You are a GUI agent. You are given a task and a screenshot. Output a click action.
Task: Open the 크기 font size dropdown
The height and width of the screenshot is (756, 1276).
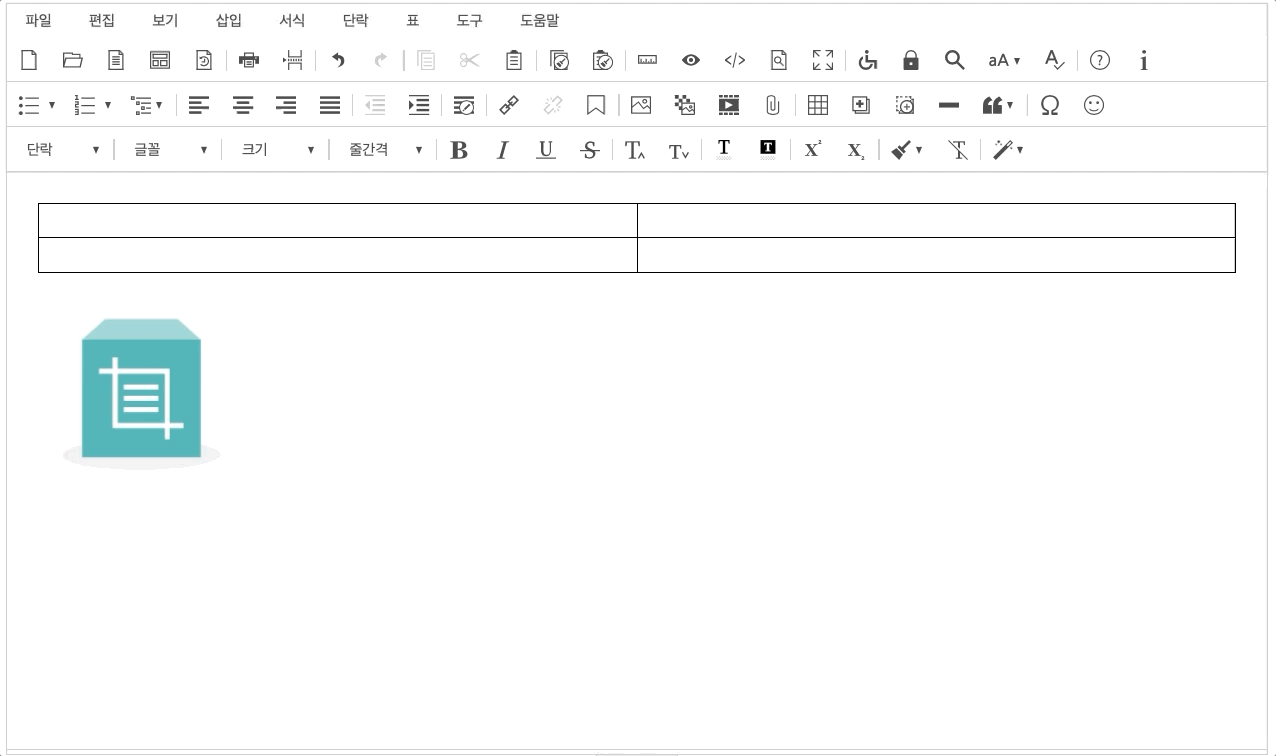(277, 150)
